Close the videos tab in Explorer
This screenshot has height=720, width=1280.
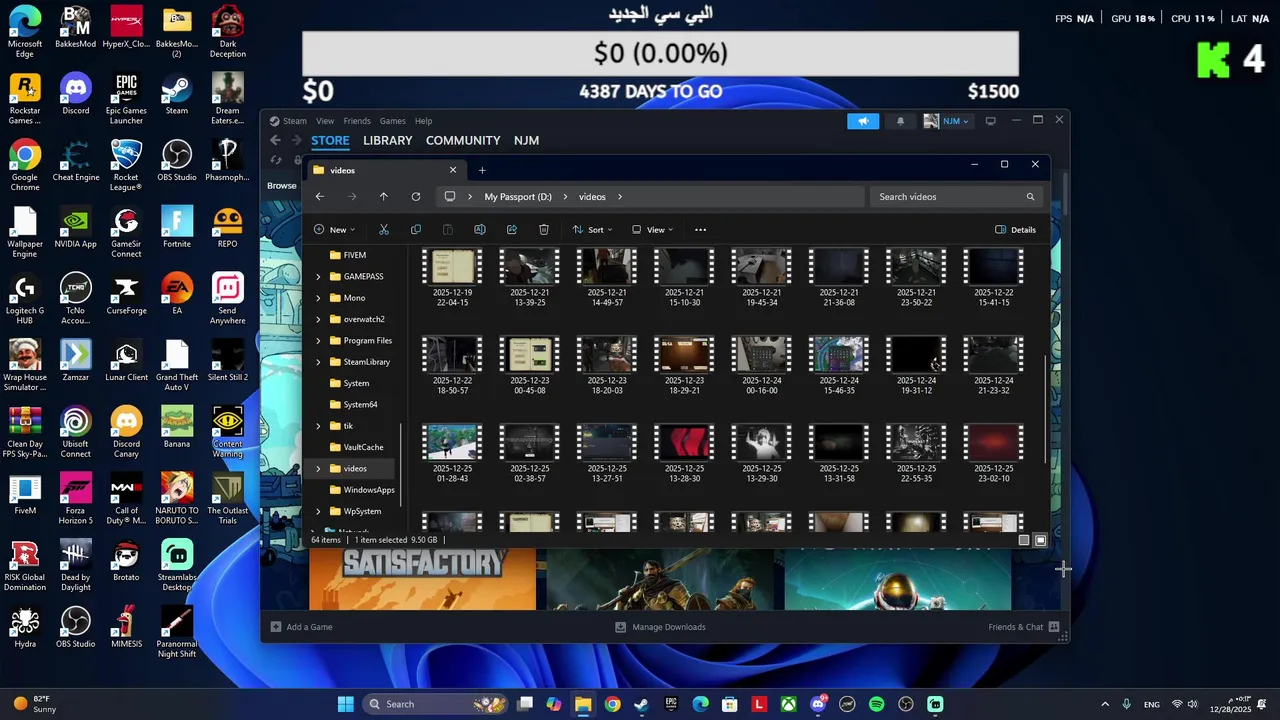click(x=452, y=170)
